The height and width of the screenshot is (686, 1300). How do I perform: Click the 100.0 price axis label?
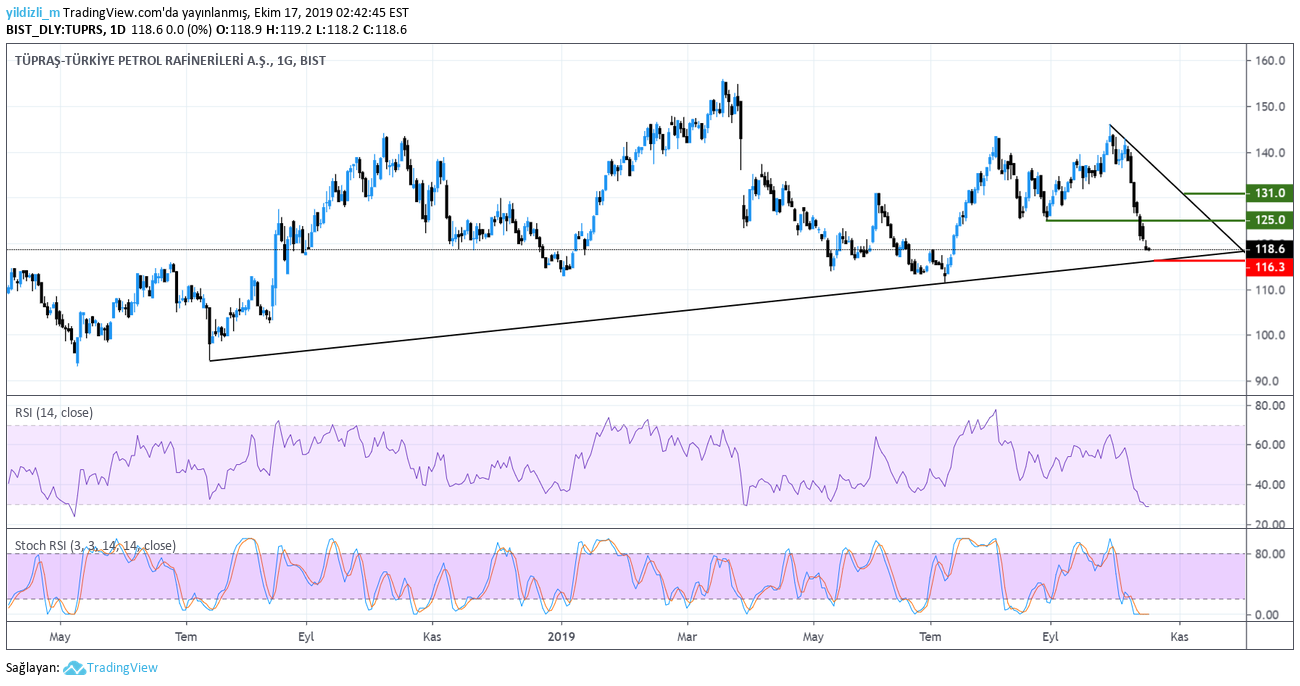click(1272, 335)
